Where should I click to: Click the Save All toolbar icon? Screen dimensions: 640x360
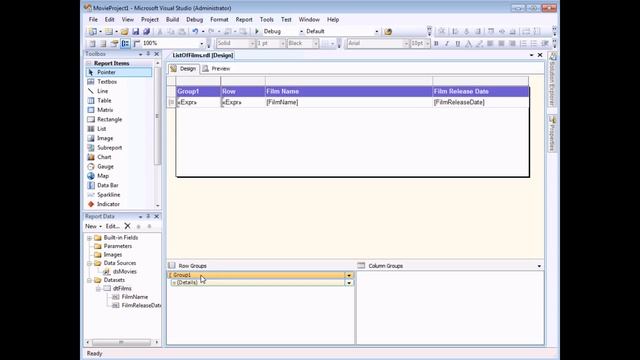(x=146, y=31)
